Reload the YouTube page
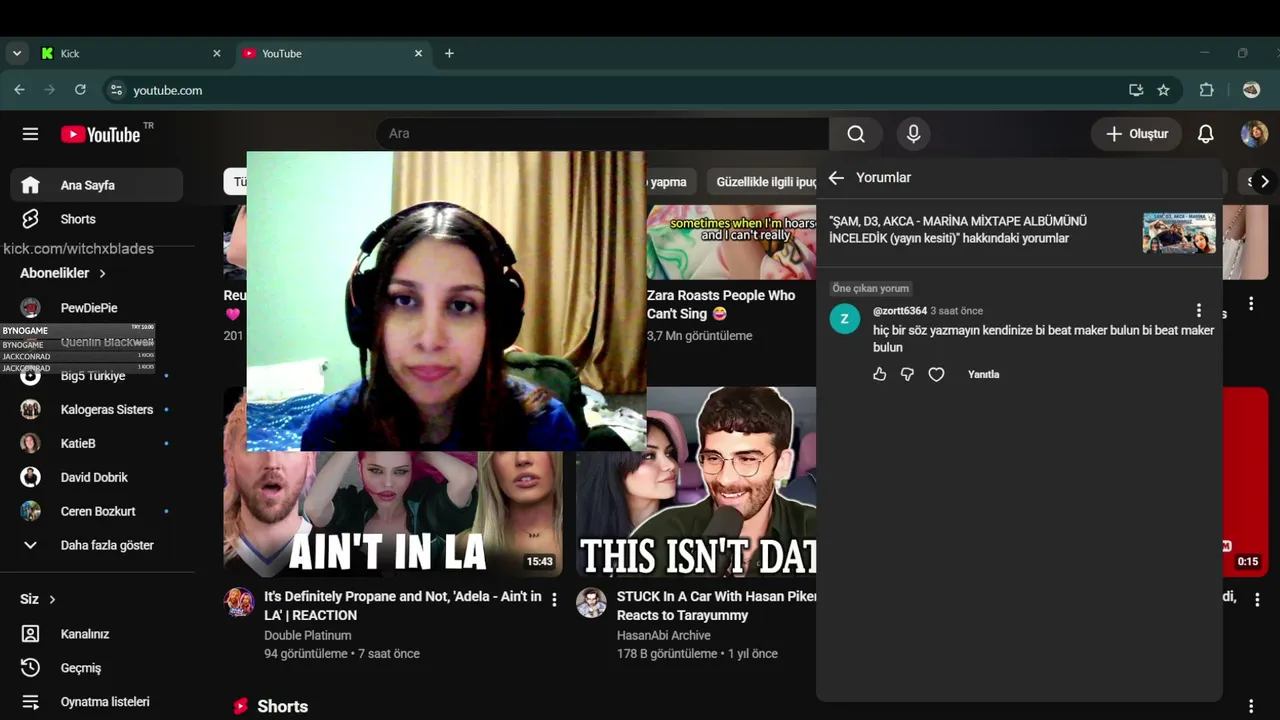This screenshot has height=720, width=1280. tap(80, 90)
